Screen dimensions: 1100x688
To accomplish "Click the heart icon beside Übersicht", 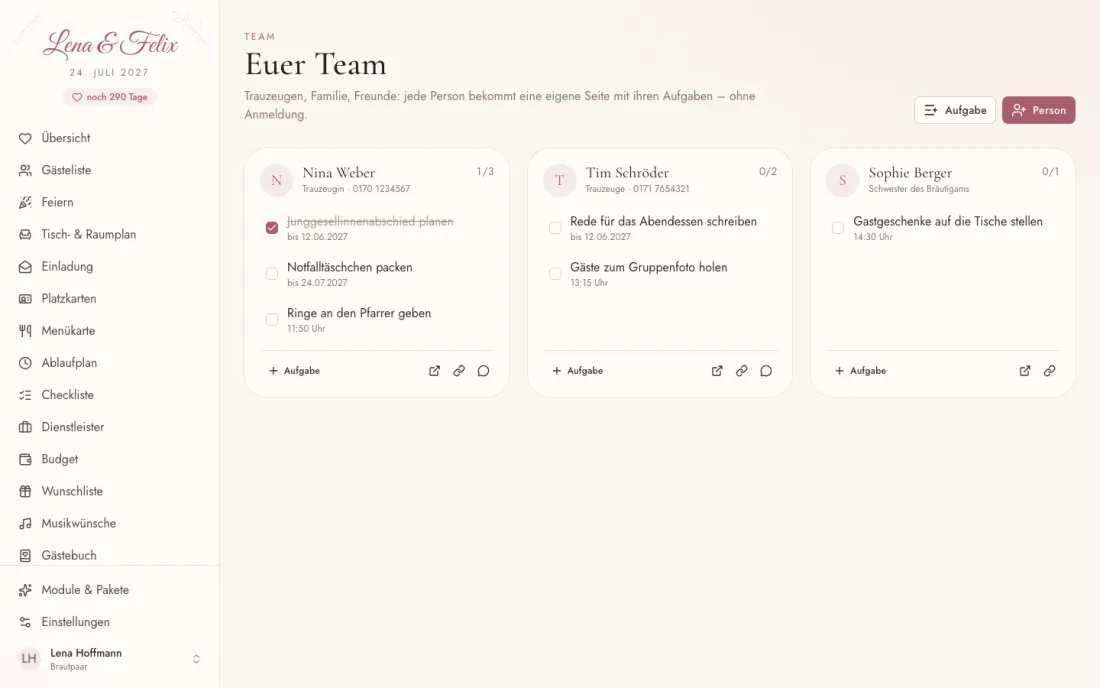I will 25,138.
